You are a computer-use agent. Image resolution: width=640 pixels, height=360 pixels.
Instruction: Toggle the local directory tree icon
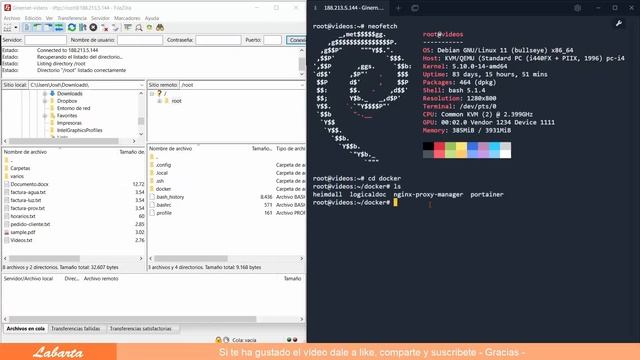coord(37,27)
